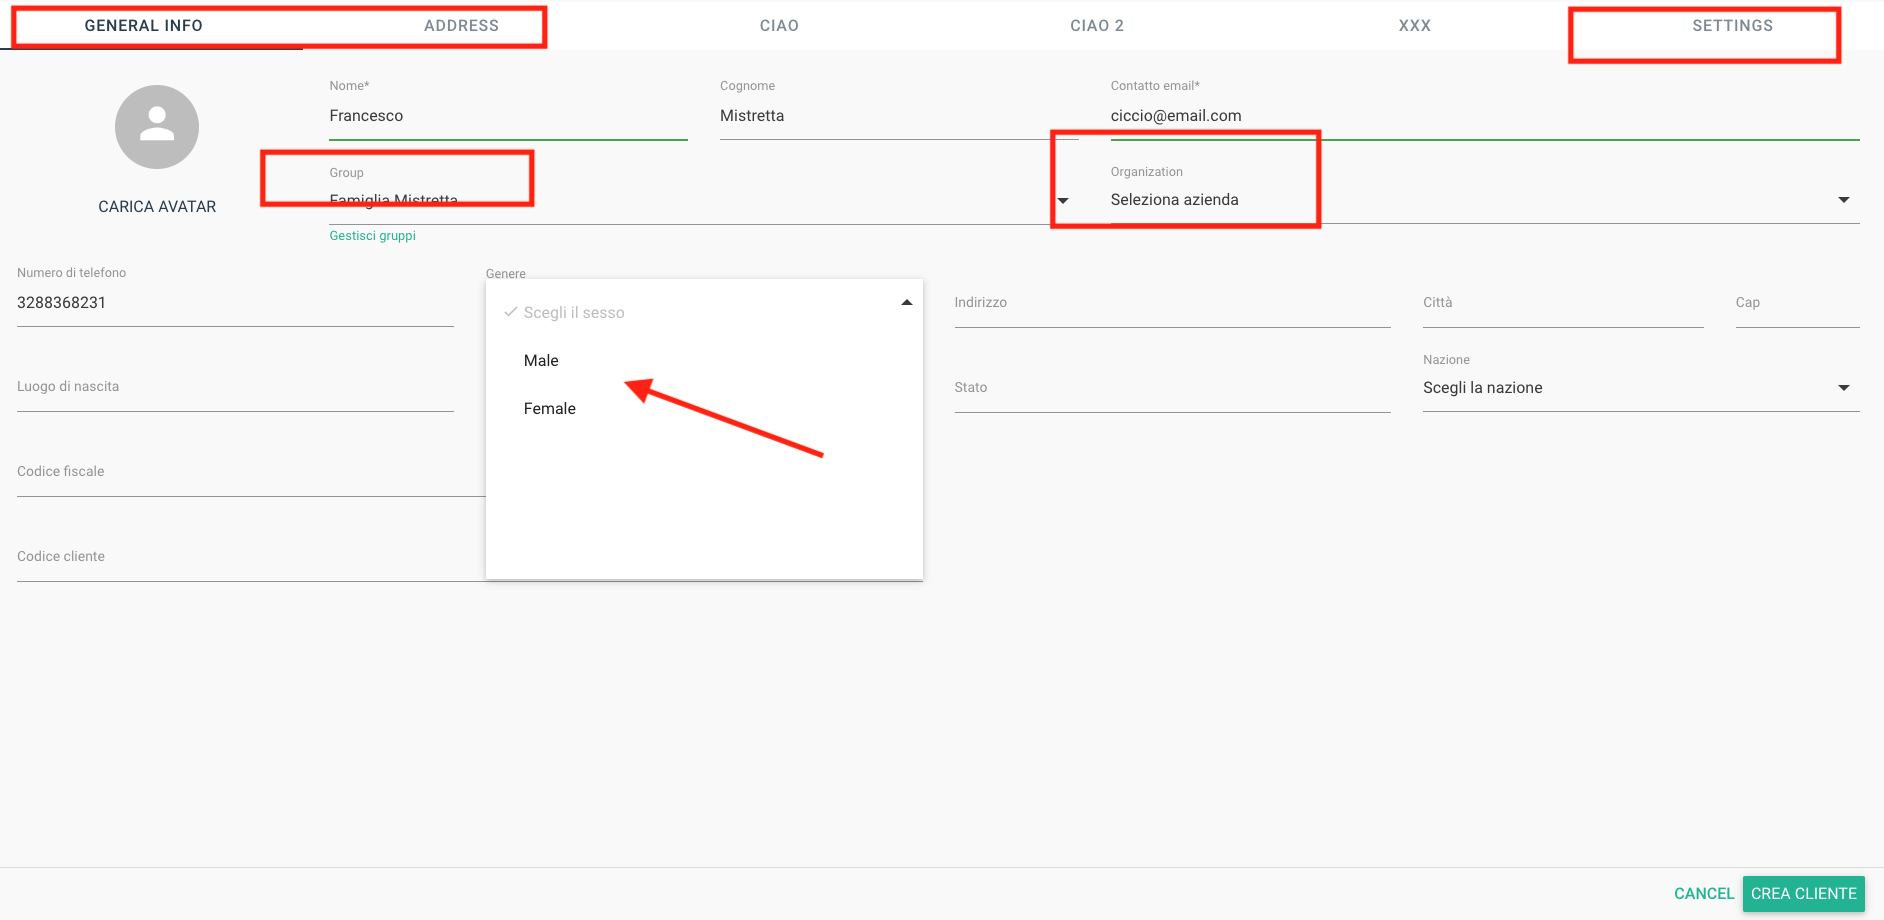
Task: Choose Female in the Genere dropdown
Action: click(x=549, y=409)
